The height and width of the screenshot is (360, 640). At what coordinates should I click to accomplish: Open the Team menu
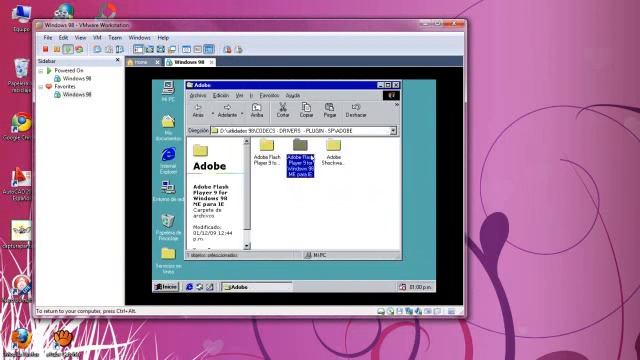(x=115, y=38)
